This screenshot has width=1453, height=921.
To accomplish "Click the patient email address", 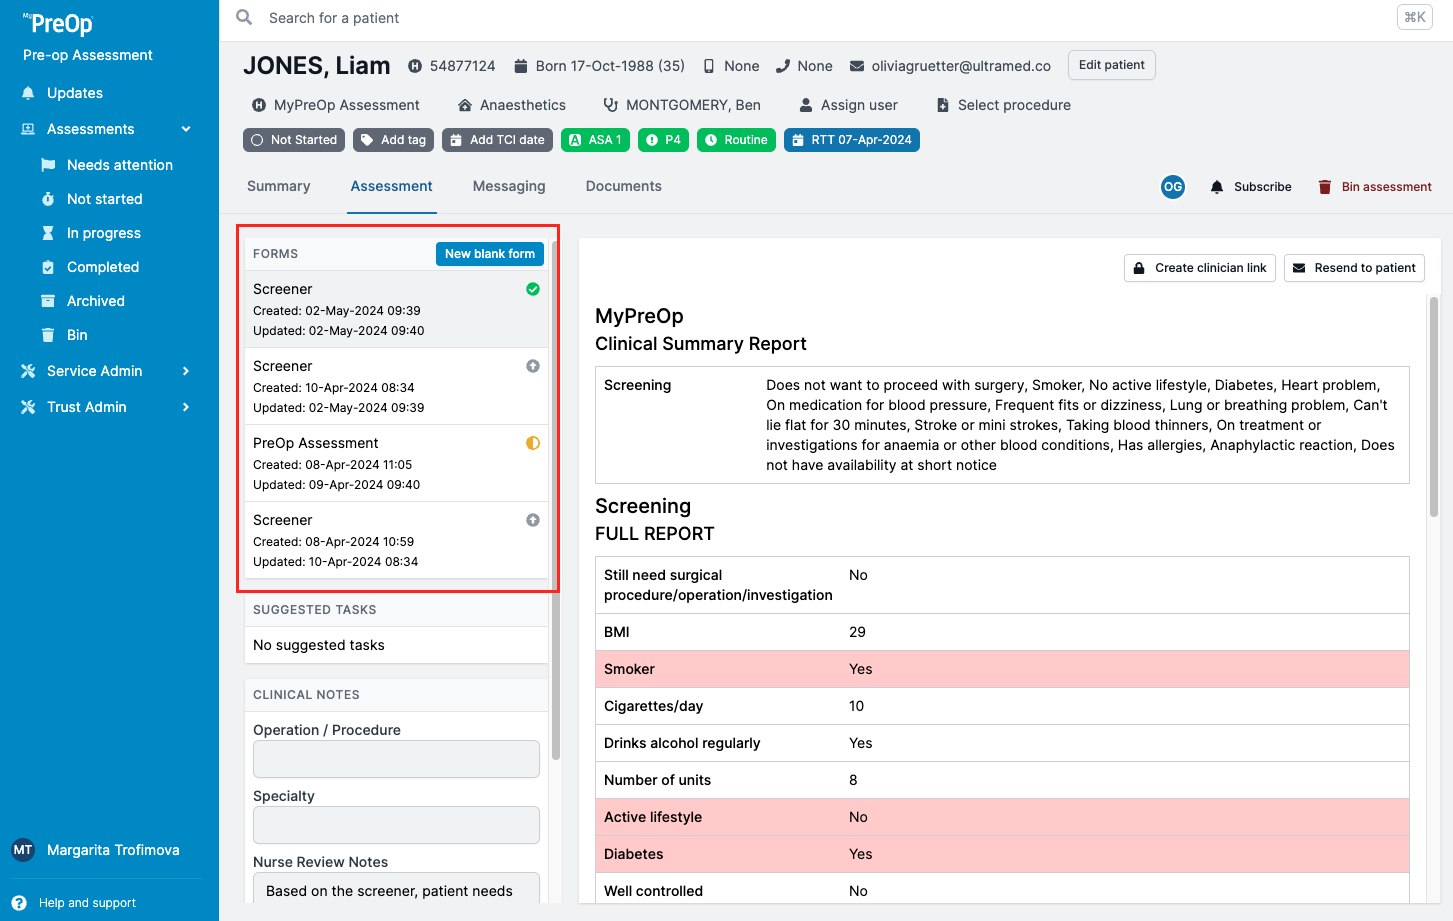I will click(961, 66).
